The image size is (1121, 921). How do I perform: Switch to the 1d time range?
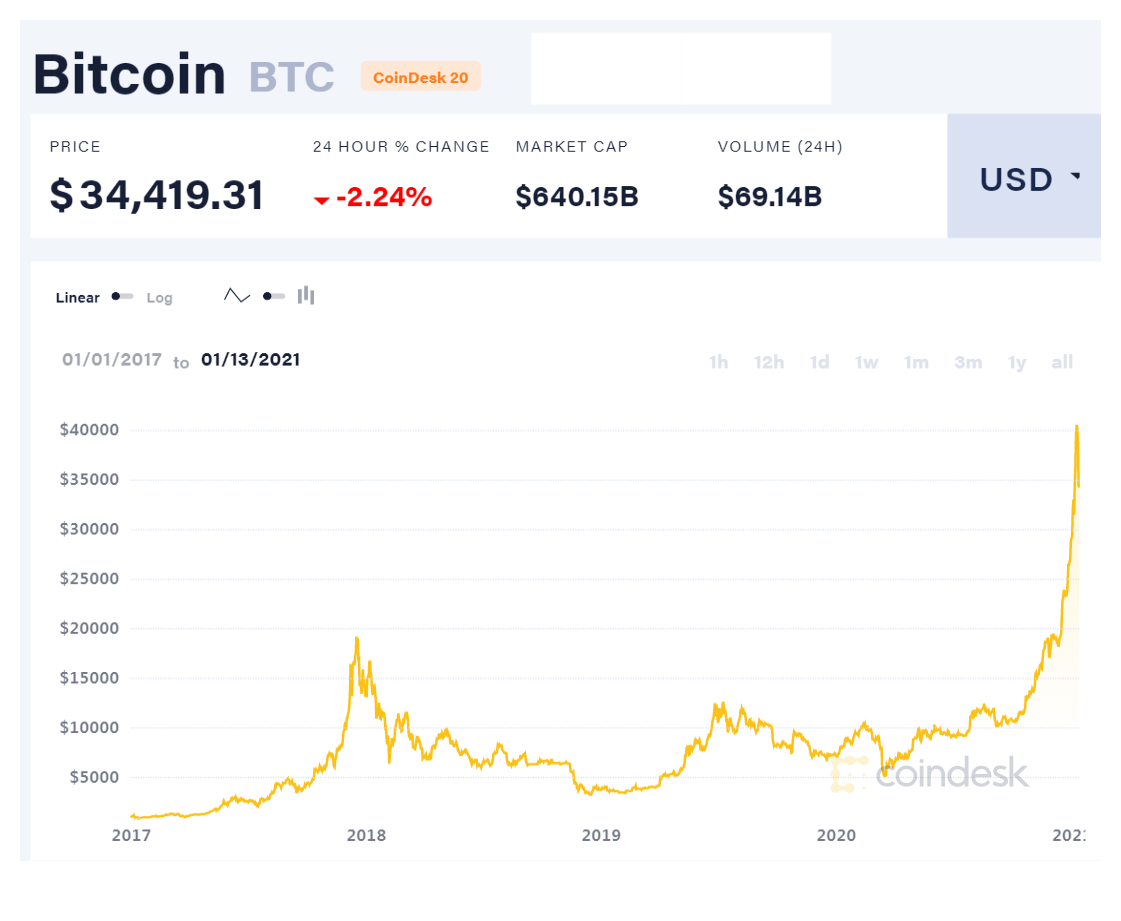[x=819, y=362]
